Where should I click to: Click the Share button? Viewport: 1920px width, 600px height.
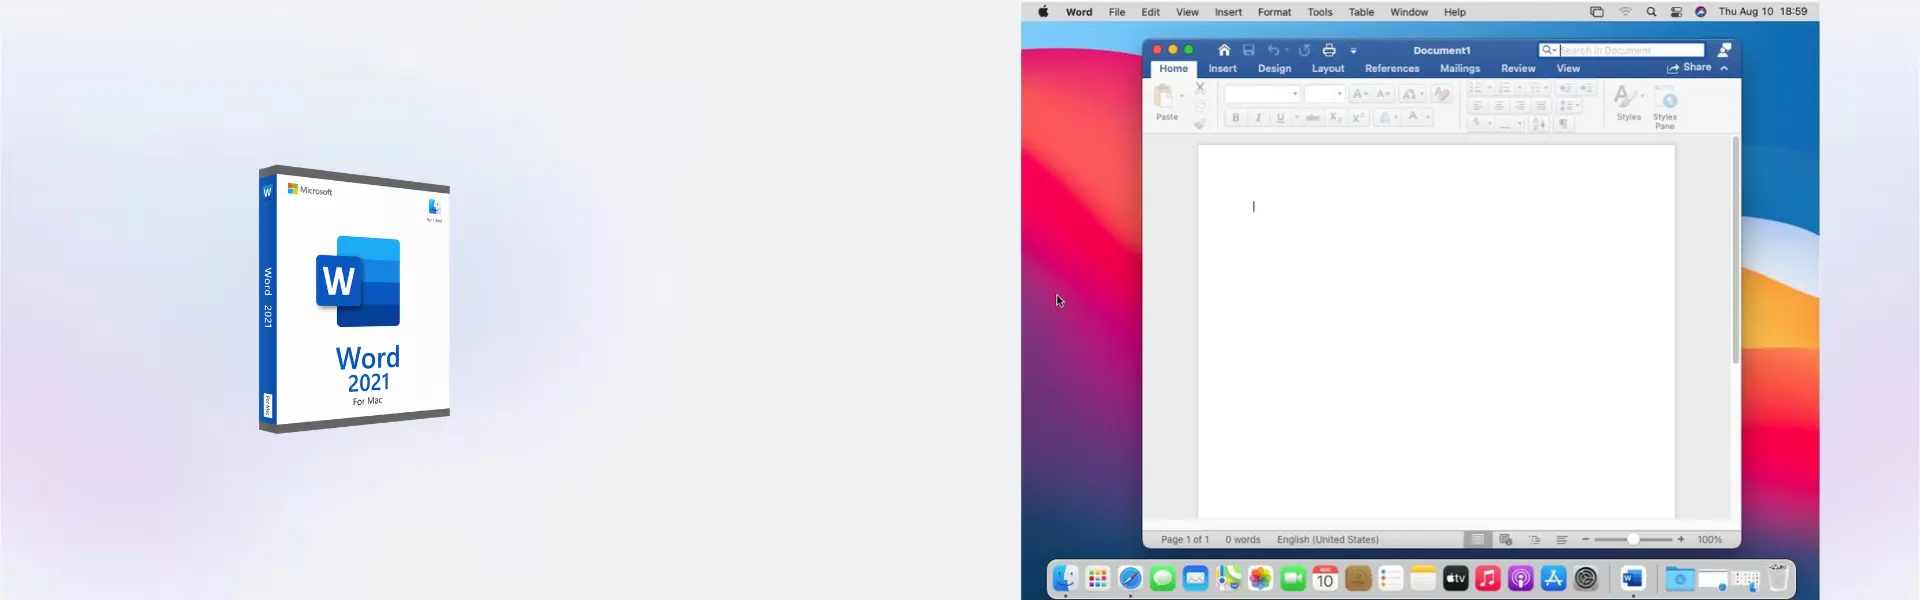(1689, 68)
